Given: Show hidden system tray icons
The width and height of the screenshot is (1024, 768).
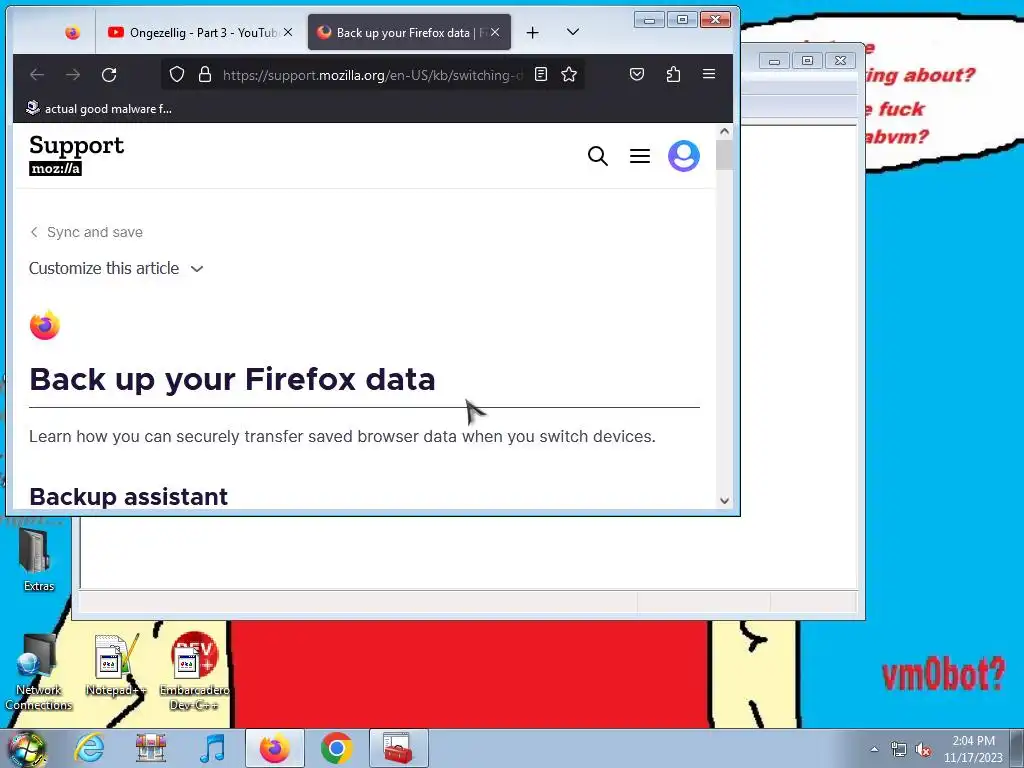Looking at the screenshot, I should (874, 749).
